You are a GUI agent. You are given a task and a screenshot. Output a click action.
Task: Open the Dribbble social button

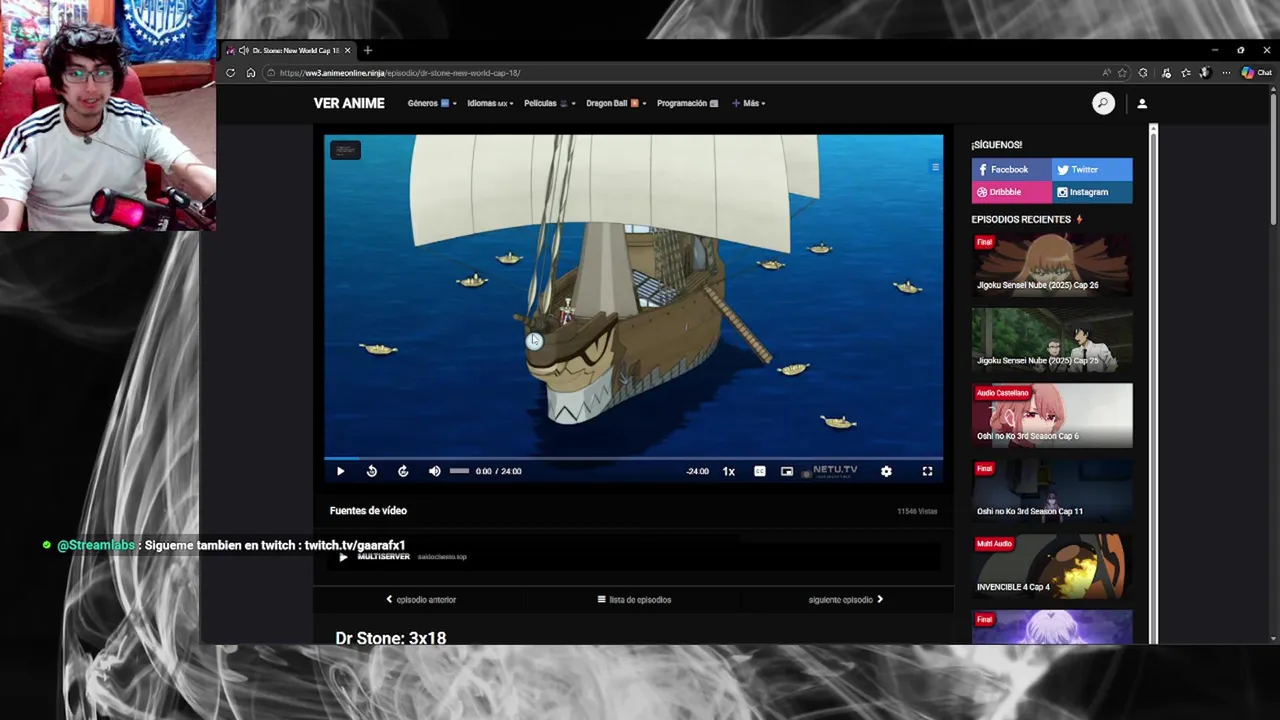[1011, 192]
